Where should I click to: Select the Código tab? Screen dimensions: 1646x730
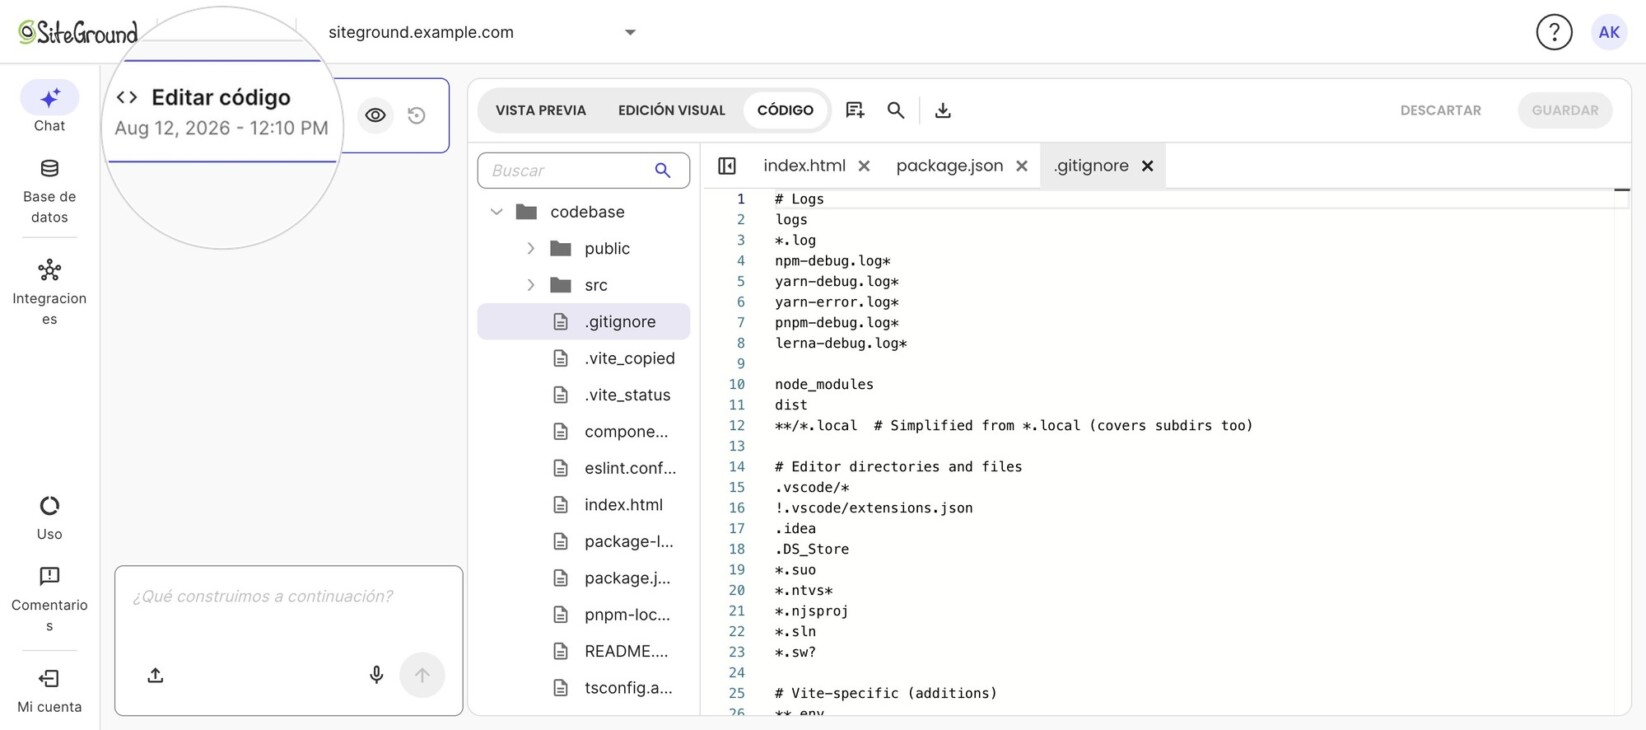tap(785, 110)
